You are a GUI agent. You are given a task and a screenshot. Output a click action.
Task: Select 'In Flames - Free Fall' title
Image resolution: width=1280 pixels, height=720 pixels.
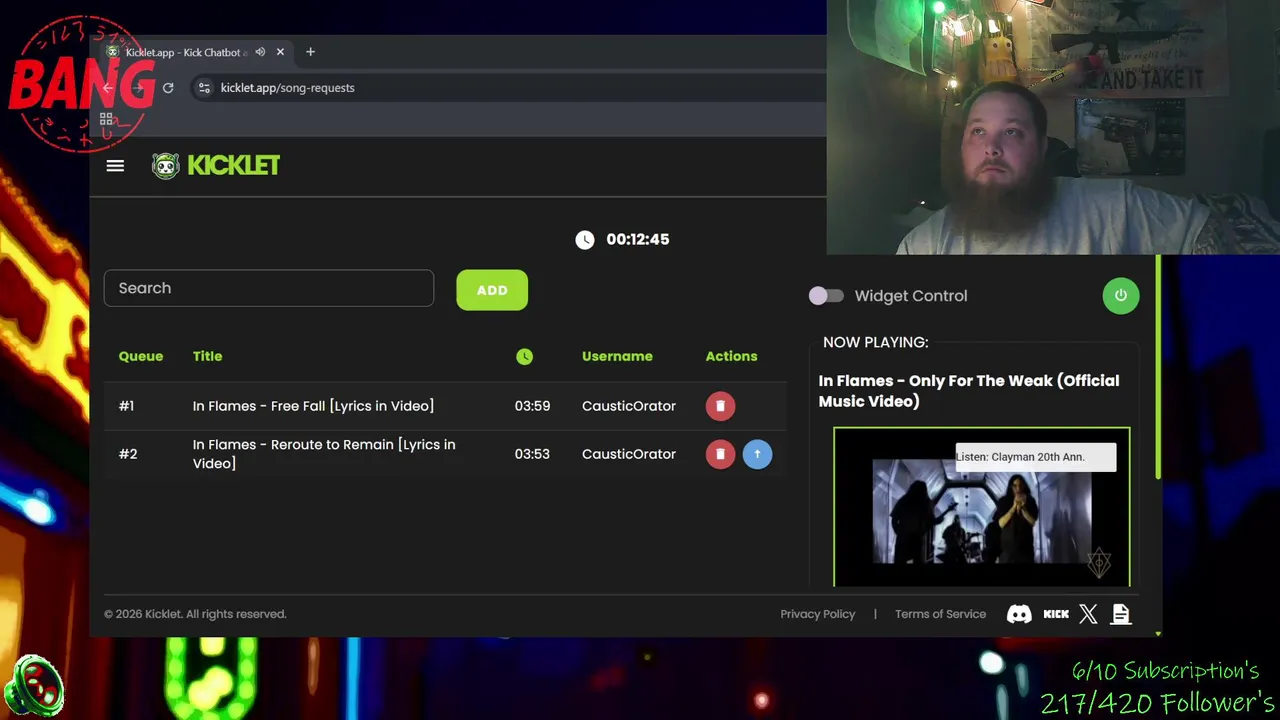point(313,406)
